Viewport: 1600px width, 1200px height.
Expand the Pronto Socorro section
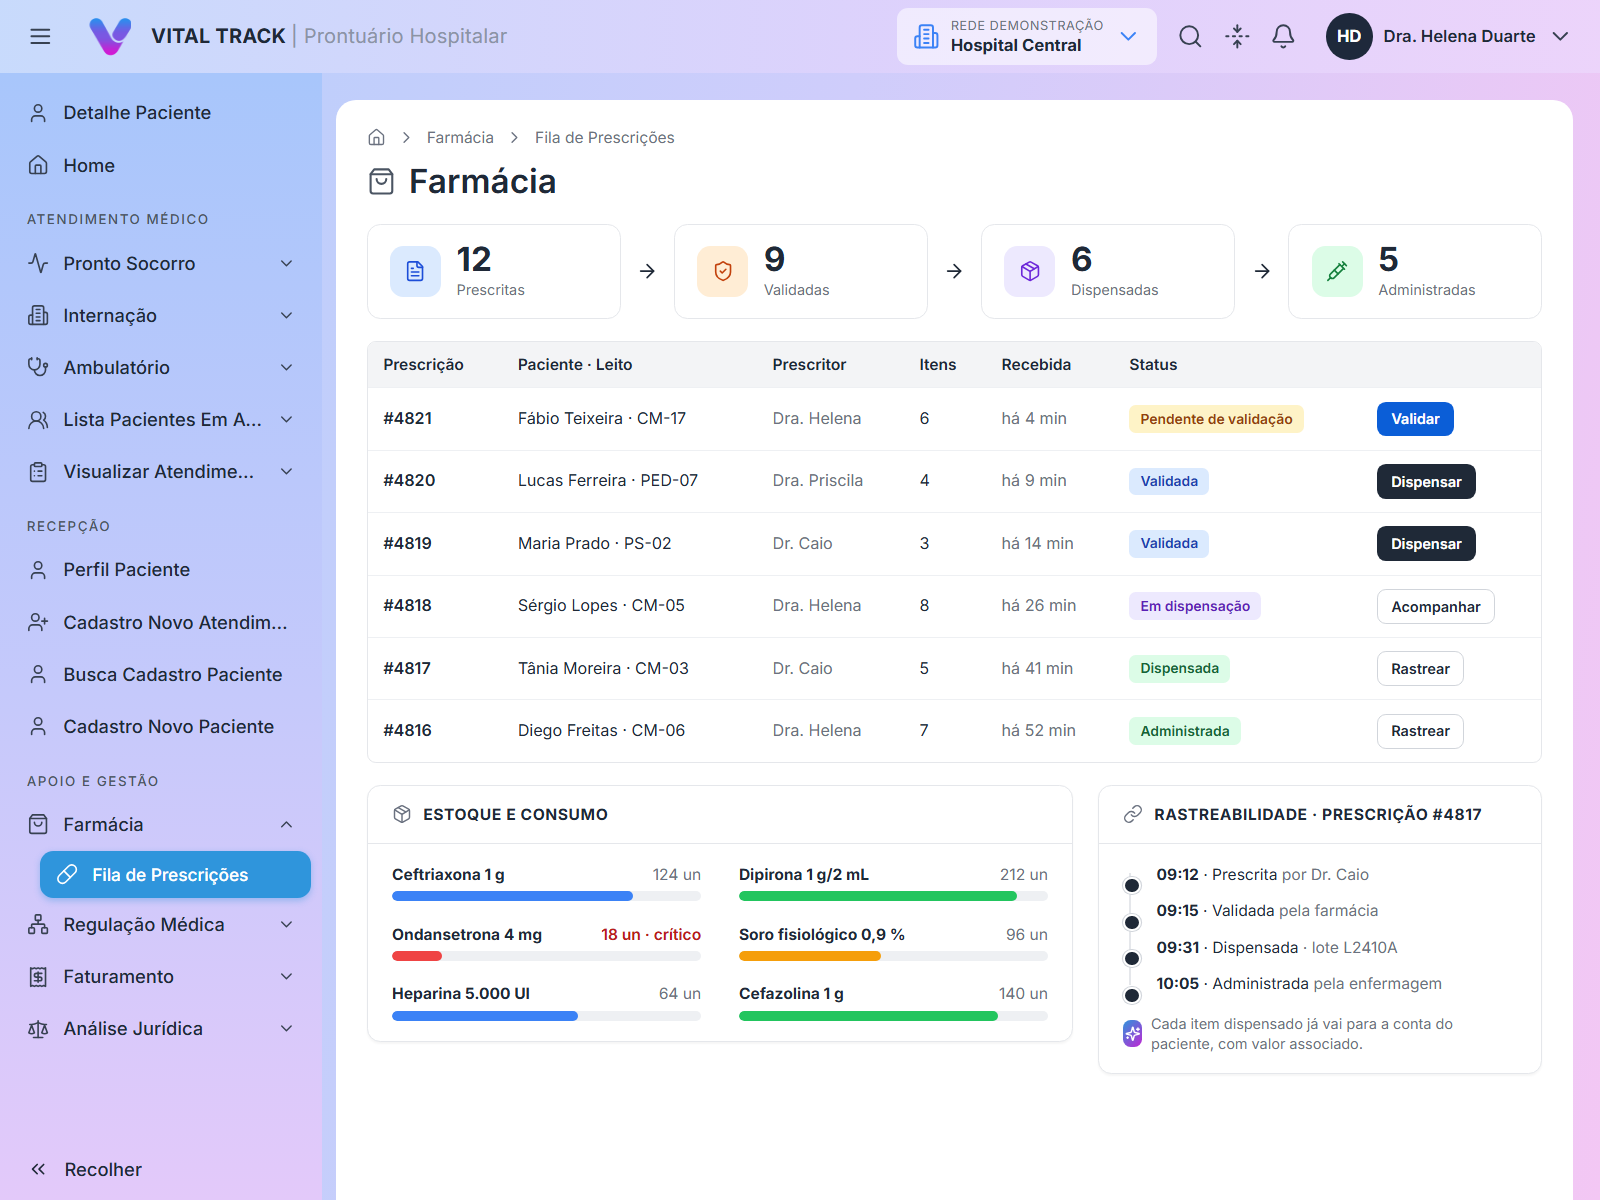point(161,264)
